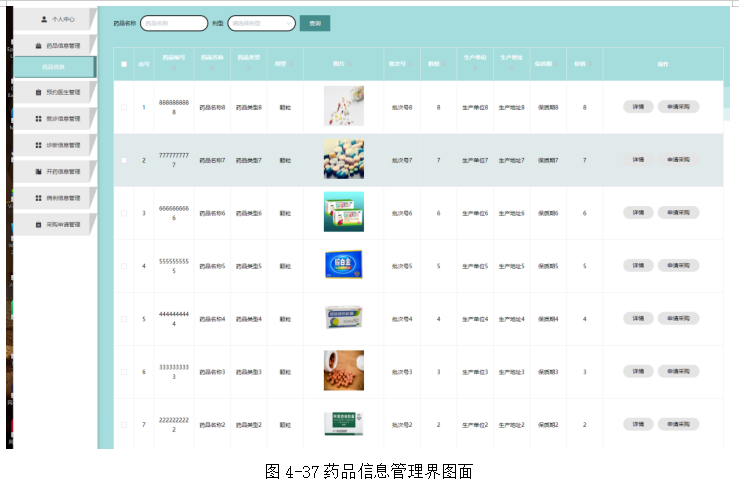Click 详情 button for row 1
The width and height of the screenshot is (739, 486).
coord(638,107)
